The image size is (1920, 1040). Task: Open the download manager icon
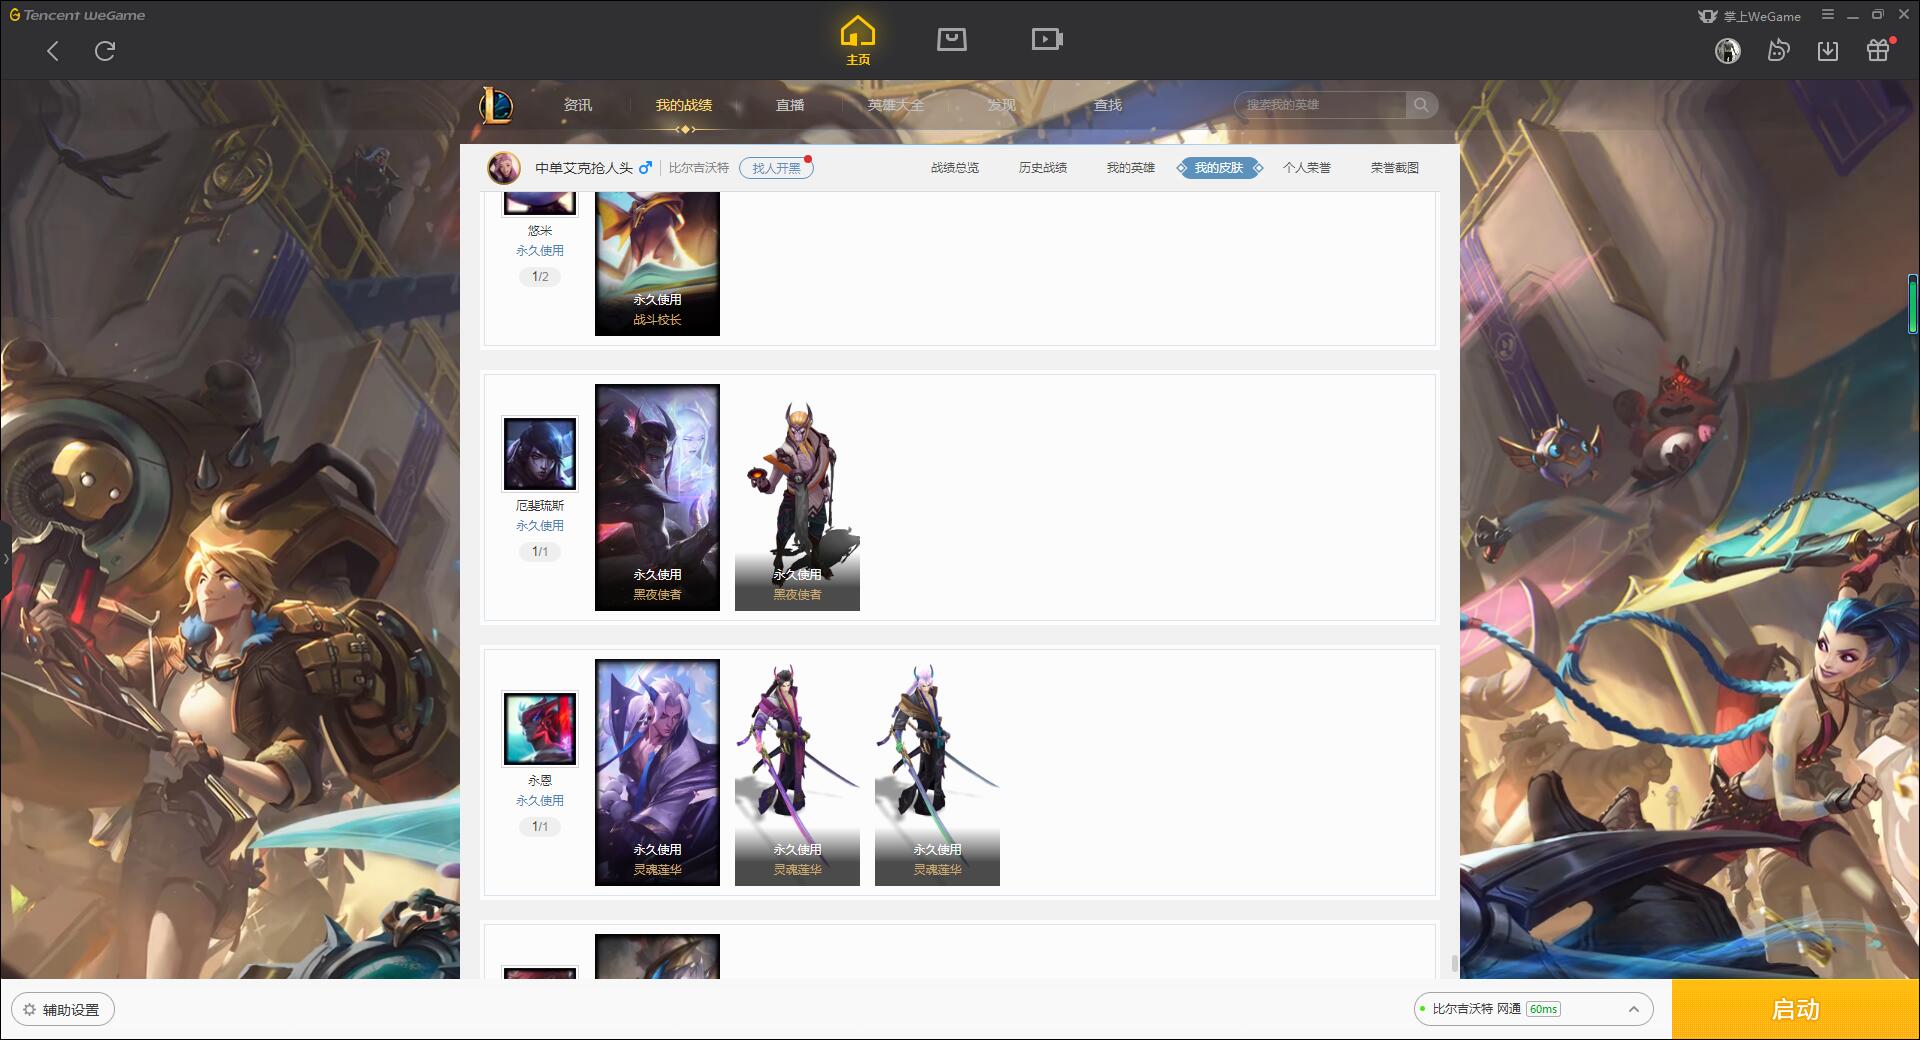1828,51
